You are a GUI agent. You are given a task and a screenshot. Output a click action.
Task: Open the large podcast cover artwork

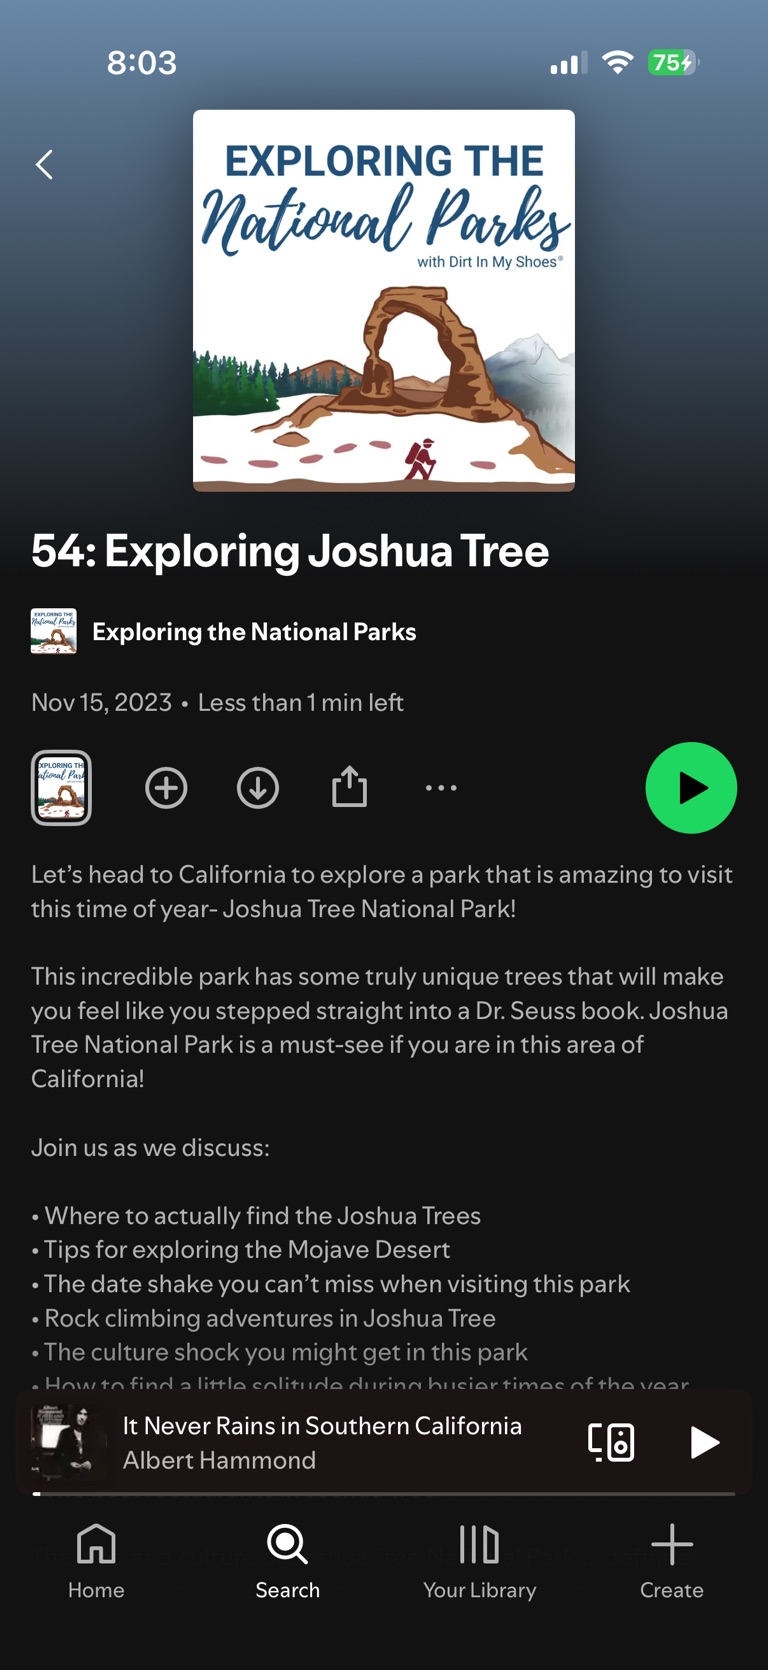click(x=384, y=300)
